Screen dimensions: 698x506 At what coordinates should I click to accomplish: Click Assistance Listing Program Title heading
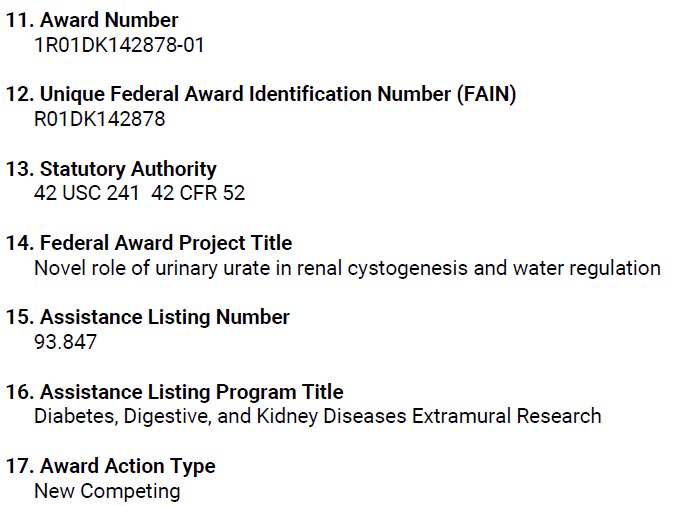click(x=174, y=392)
